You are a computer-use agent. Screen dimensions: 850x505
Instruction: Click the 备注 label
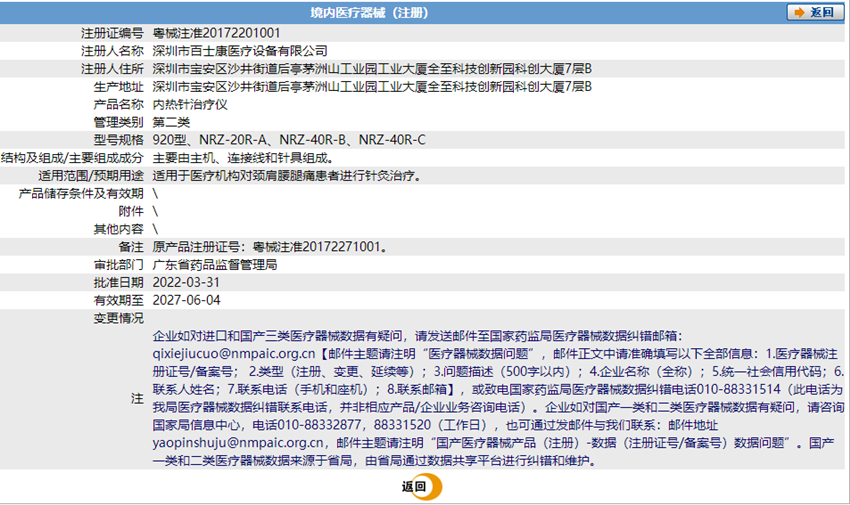tap(131, 247)
